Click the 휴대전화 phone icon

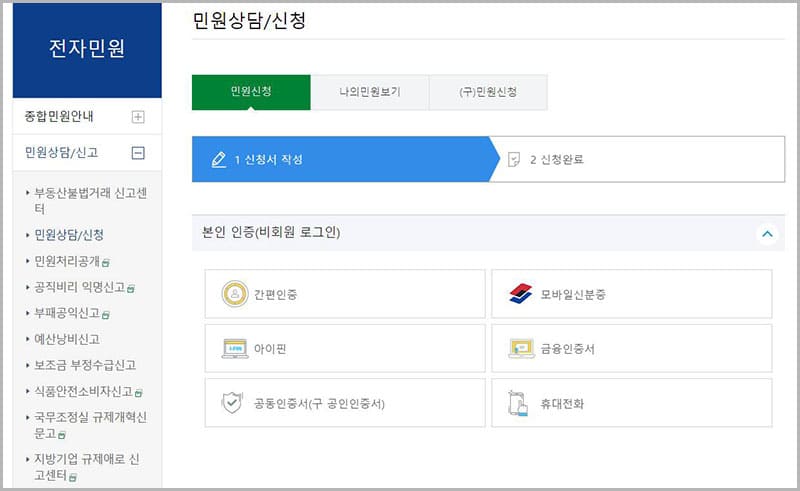(519, 403)
